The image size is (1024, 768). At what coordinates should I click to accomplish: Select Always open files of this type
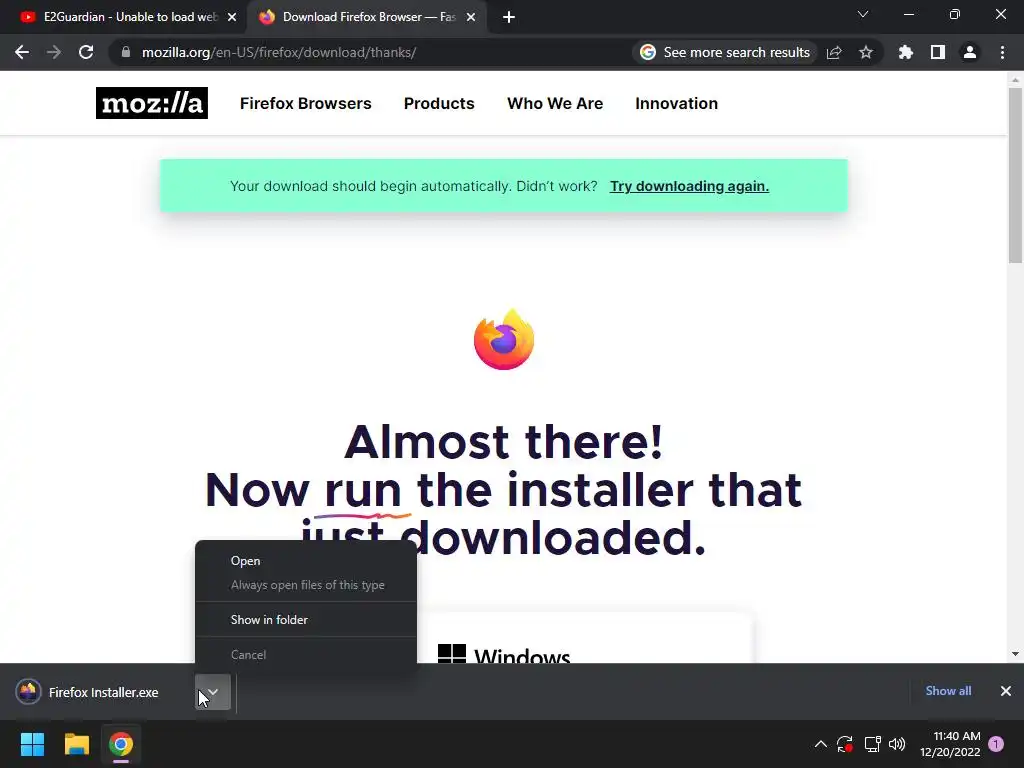(x=306, y=585)
